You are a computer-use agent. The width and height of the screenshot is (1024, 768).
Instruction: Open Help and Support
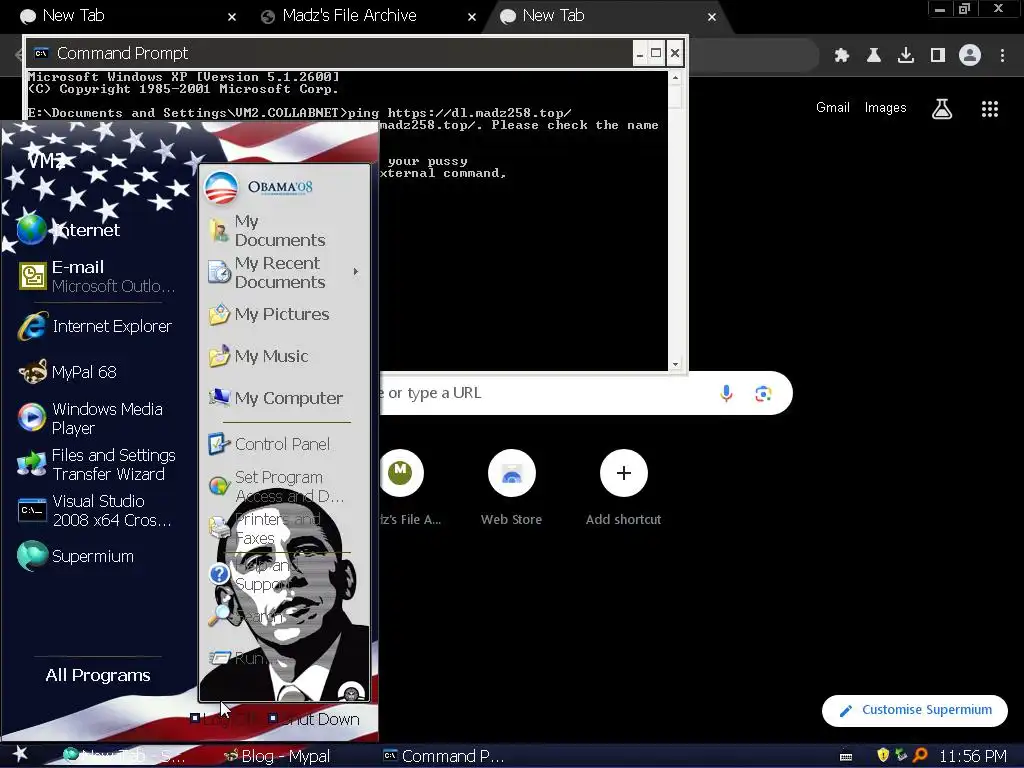(253, 575)
